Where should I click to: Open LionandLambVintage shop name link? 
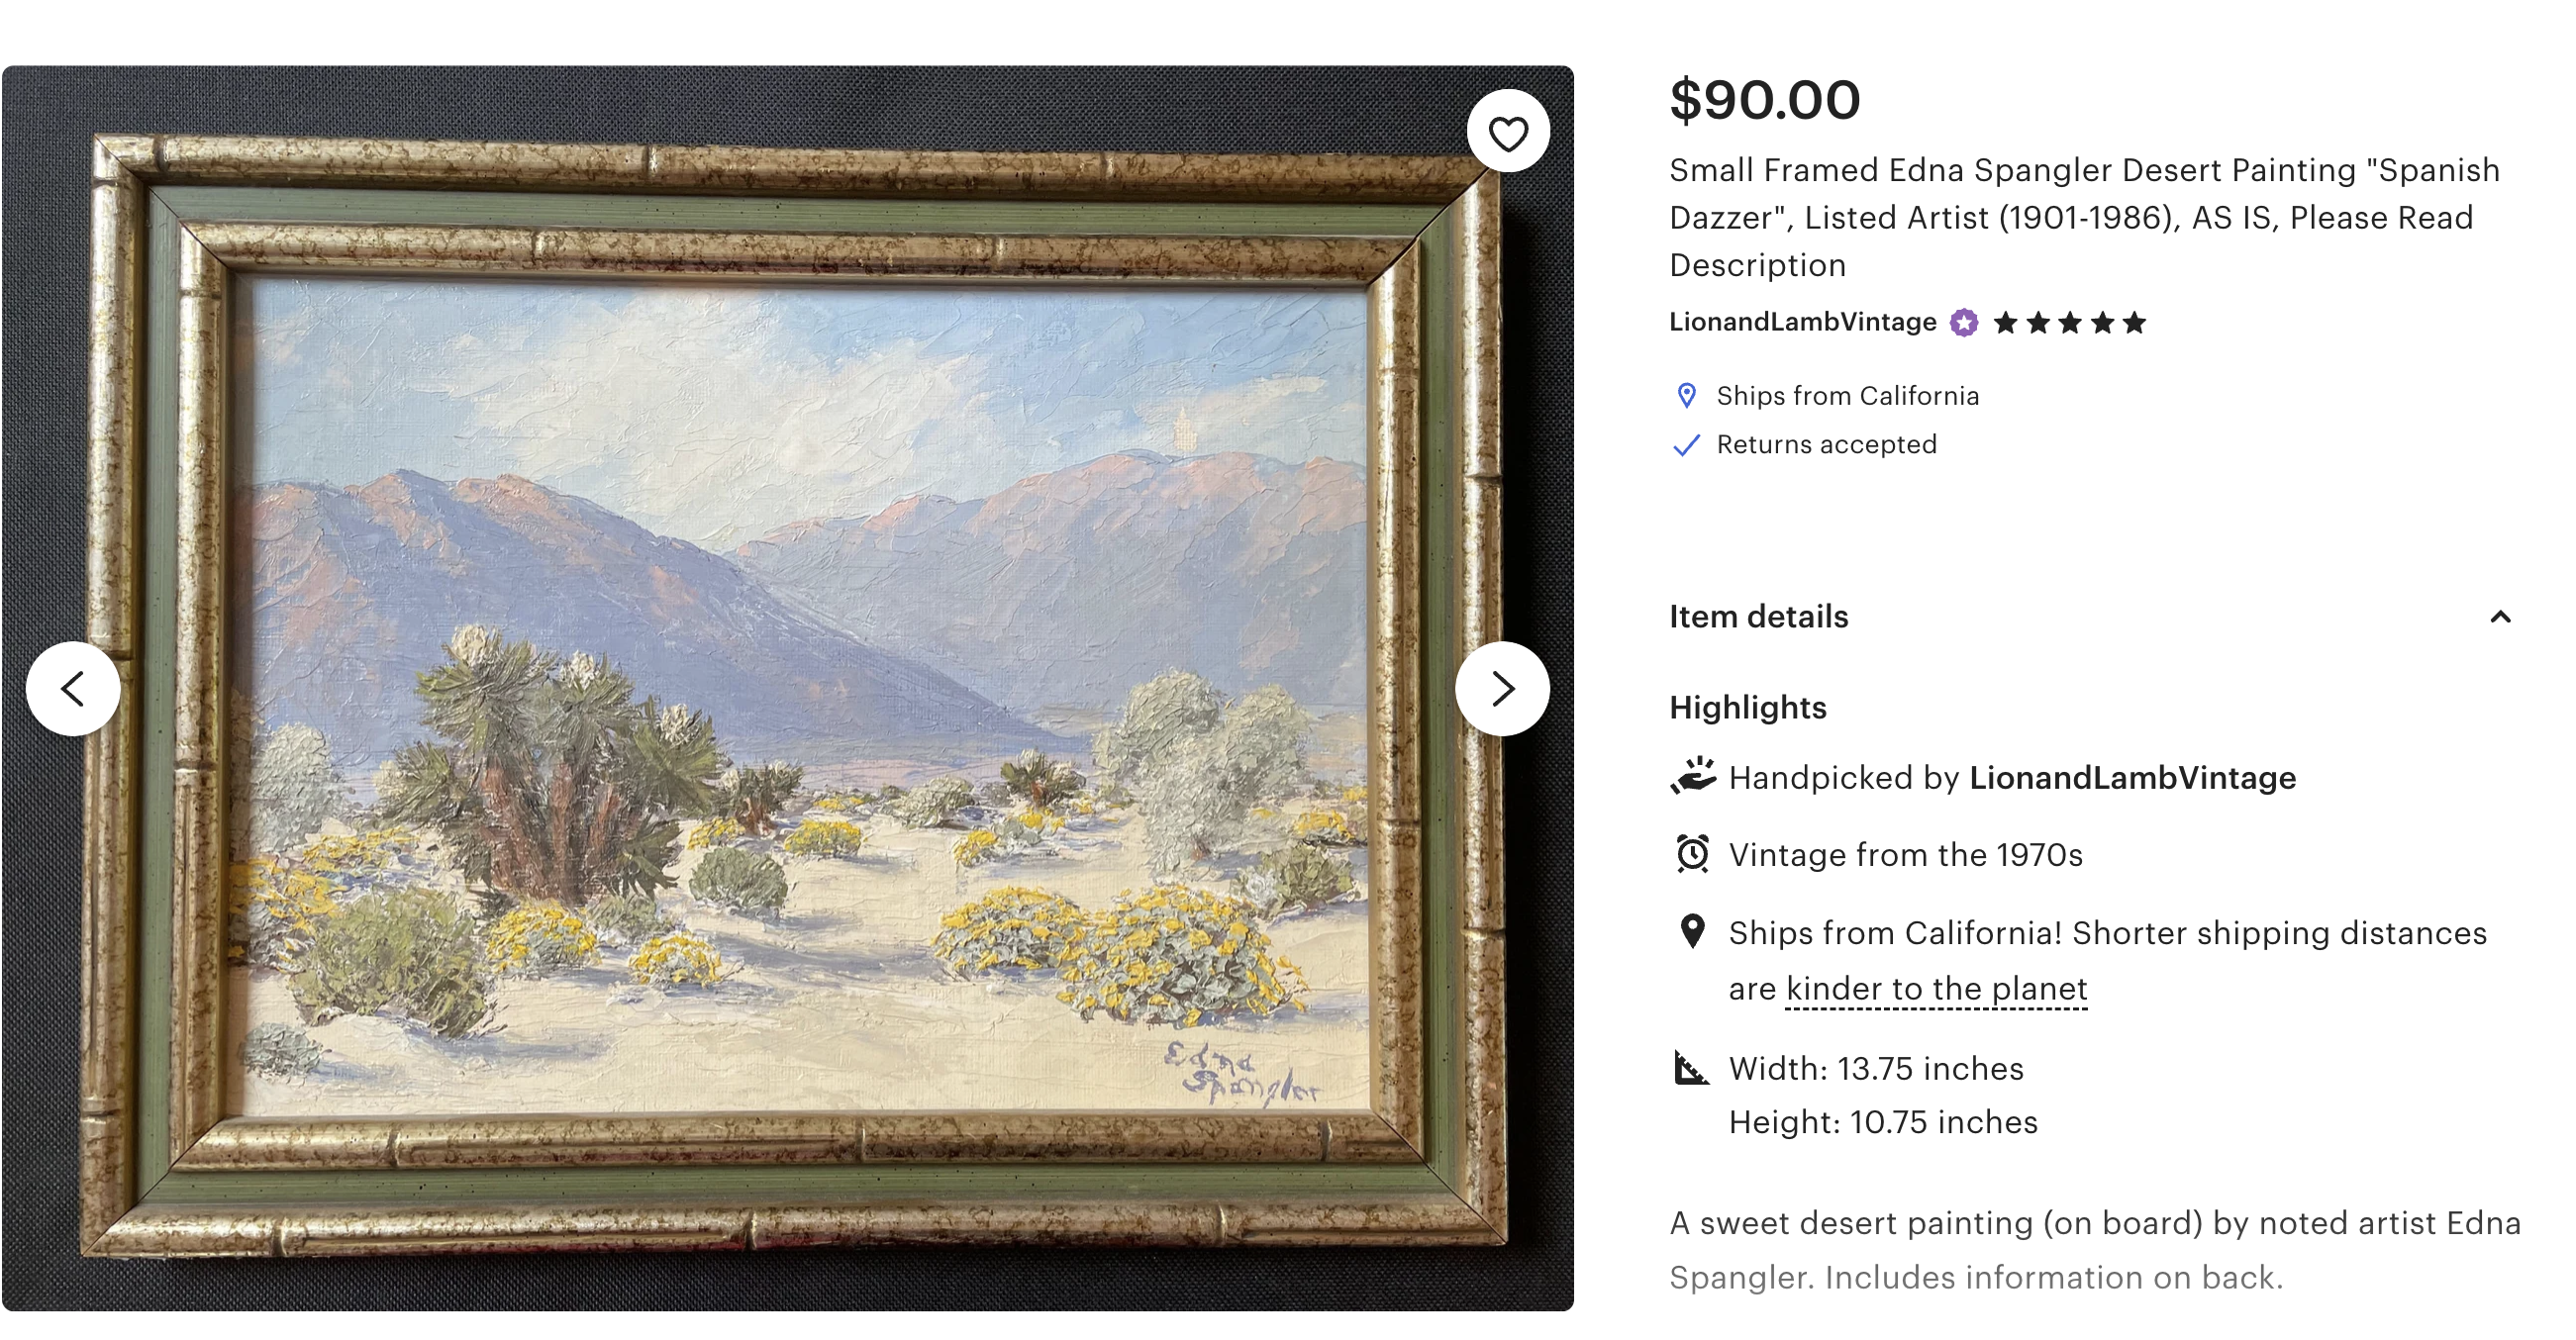(x=1802, y=322)
